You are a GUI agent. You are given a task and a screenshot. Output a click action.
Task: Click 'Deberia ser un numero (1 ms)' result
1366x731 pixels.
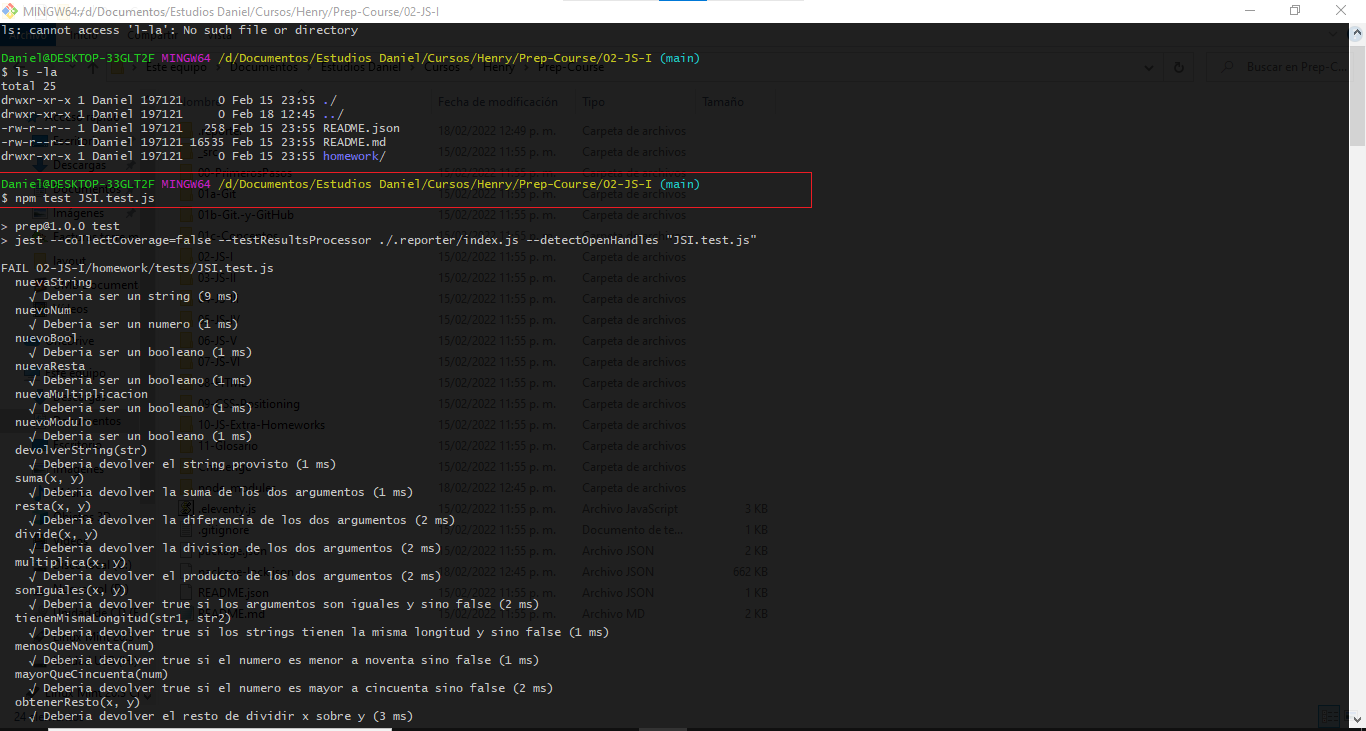click(x=133, y=324)
